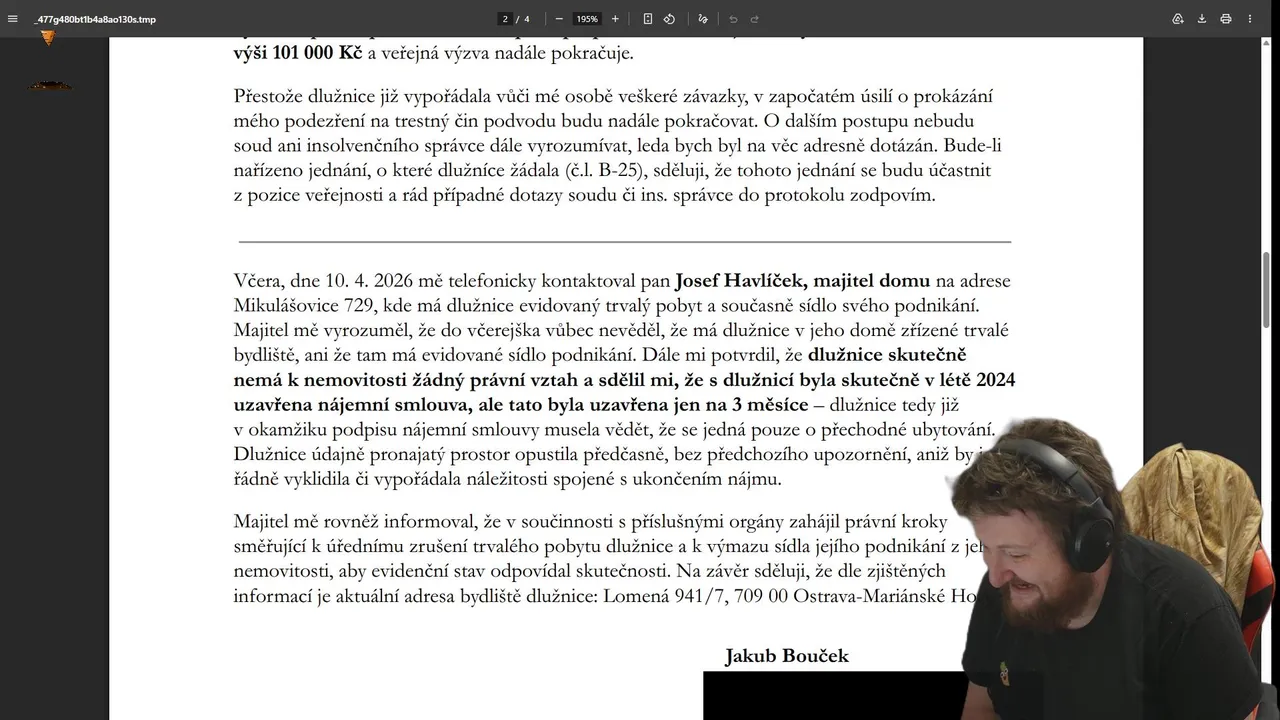Rotate the document counterclockwise

tap(669, 19)
